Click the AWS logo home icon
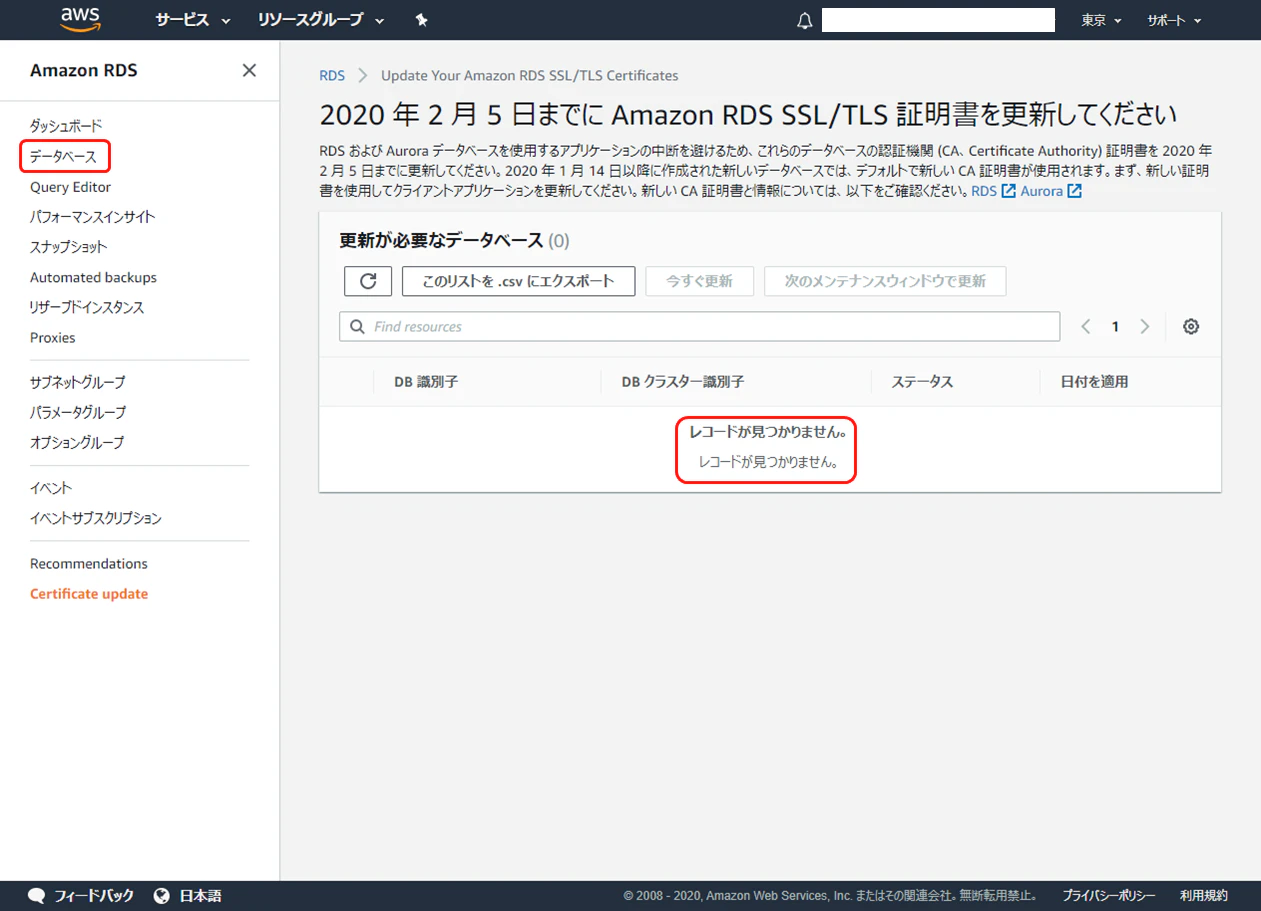 80,19
